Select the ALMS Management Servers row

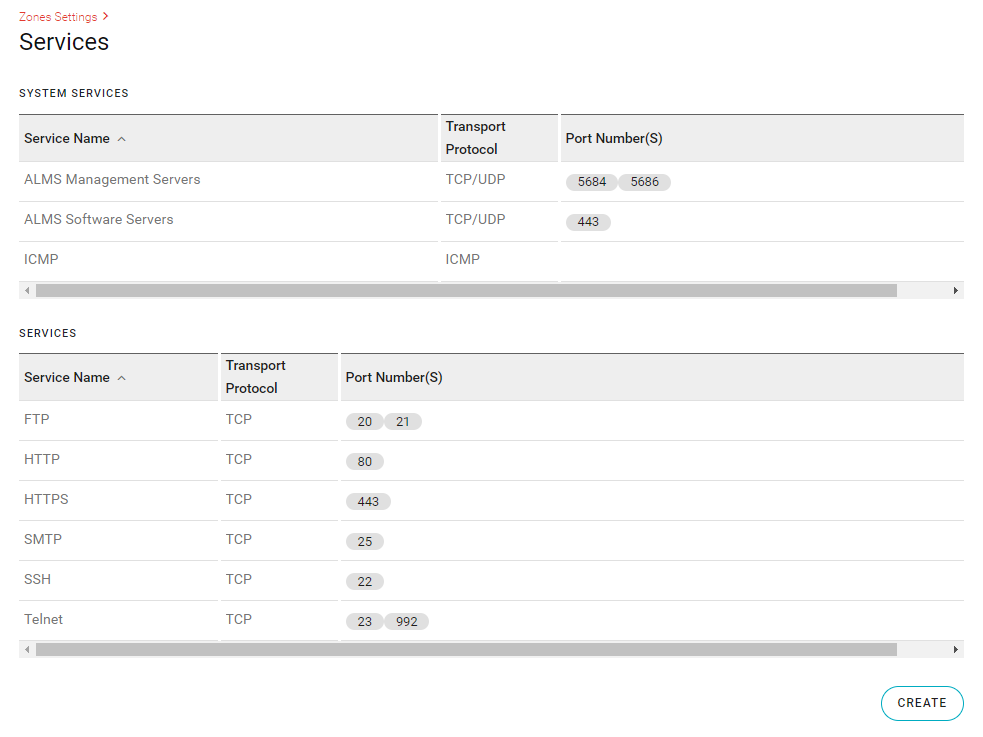point(491,182)
